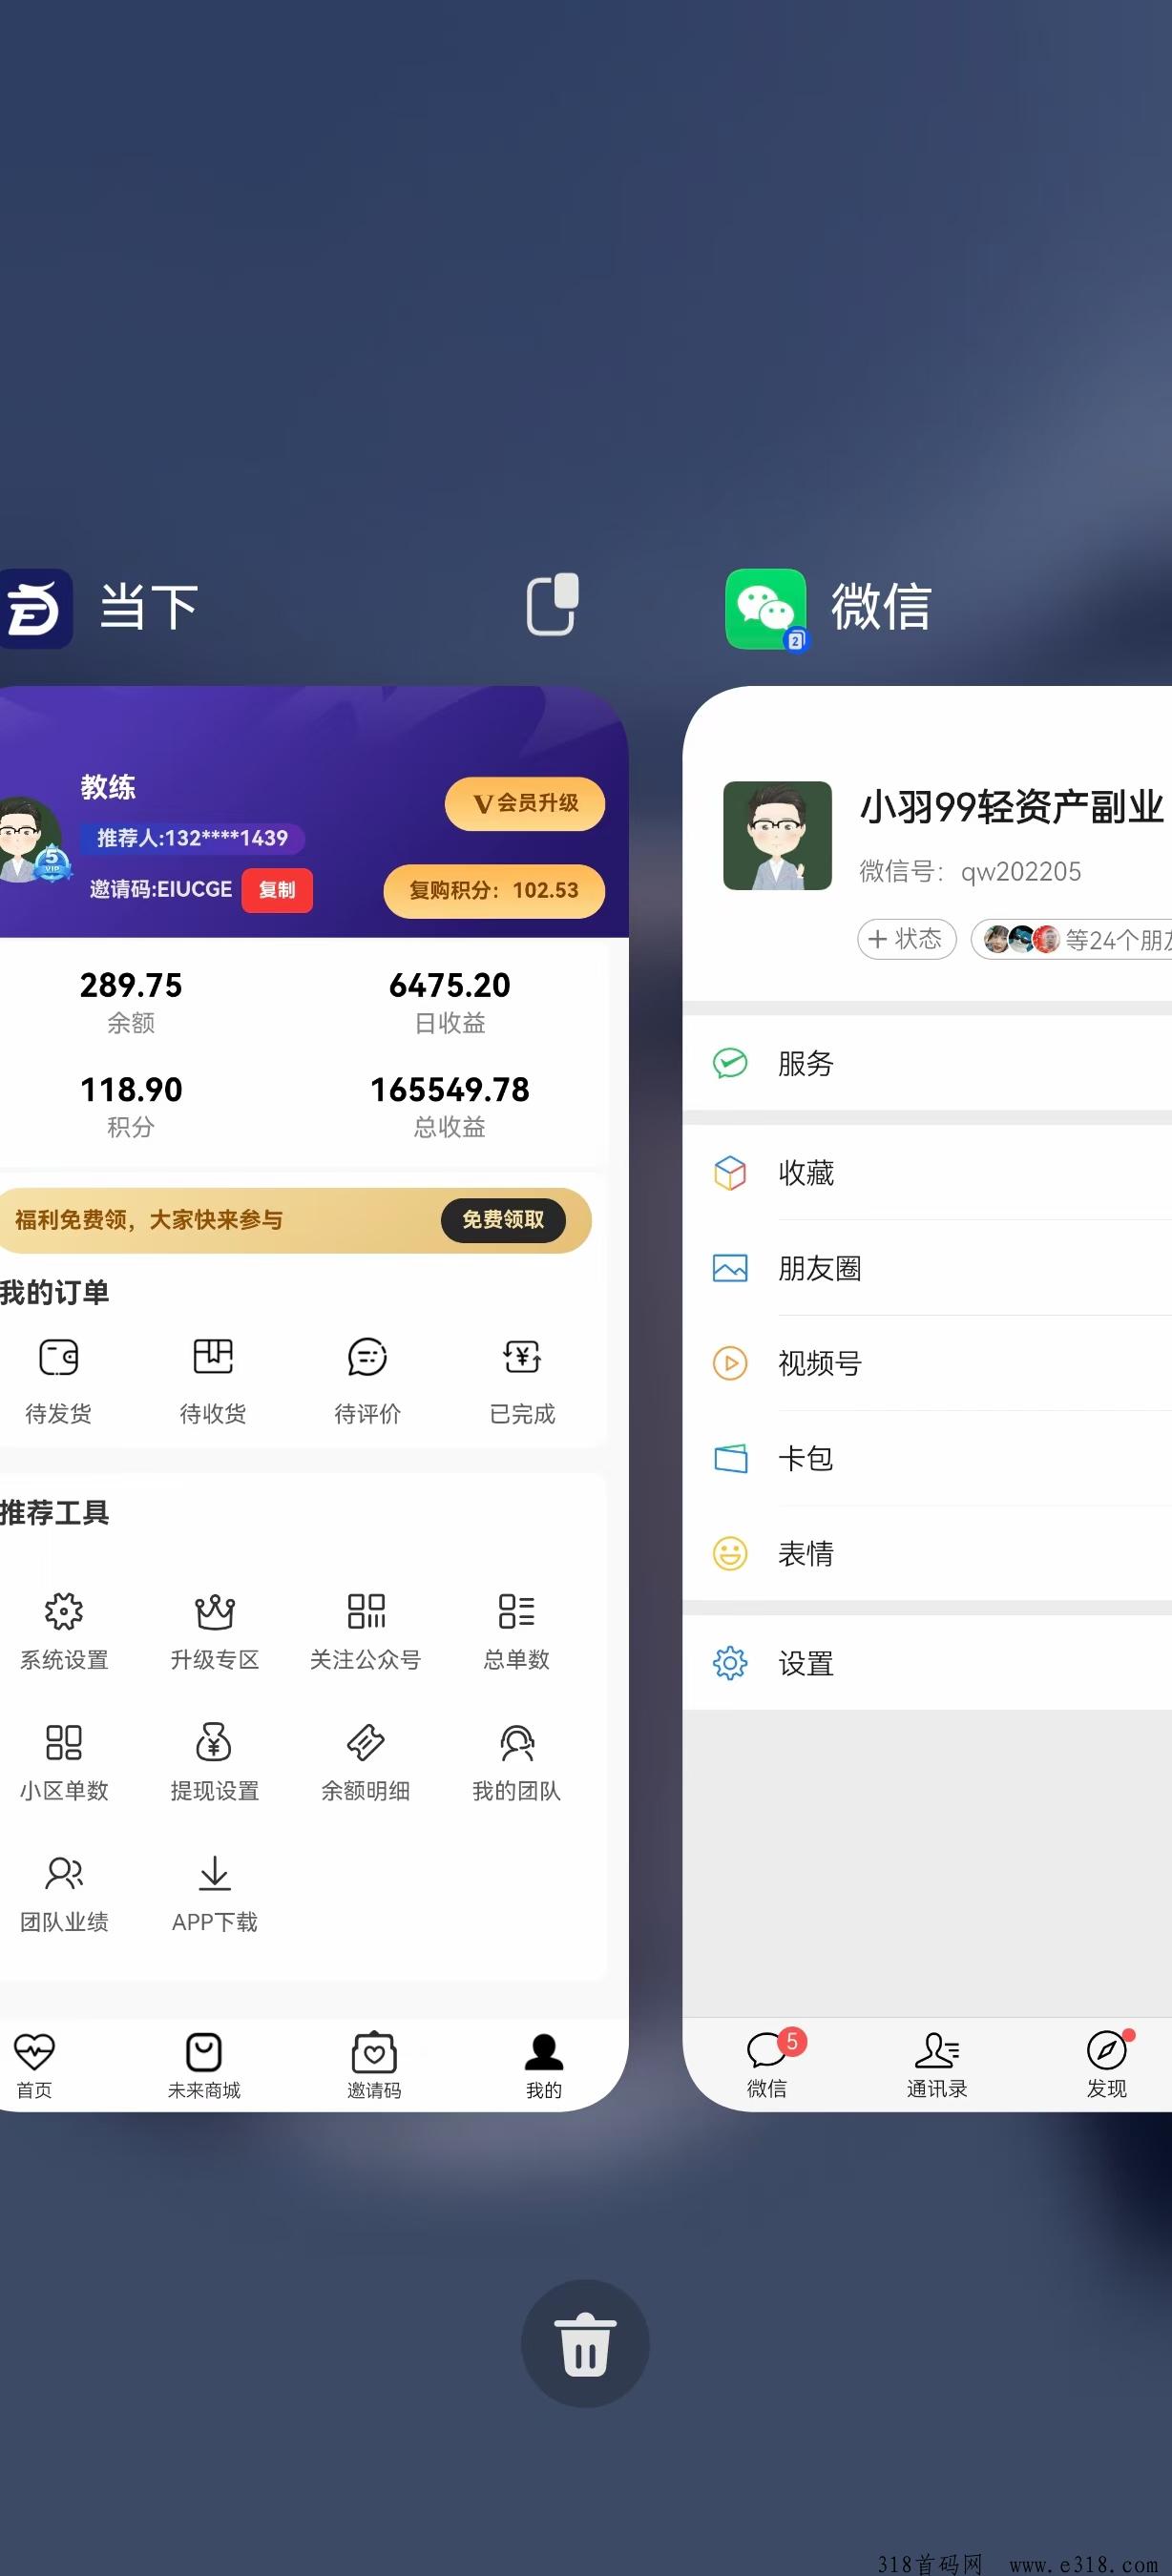This screenshot has width=1172, height=2576.
Task: Tap the 等24个朋友 status pill in WeChat
Action: [x=1072, y=939]
